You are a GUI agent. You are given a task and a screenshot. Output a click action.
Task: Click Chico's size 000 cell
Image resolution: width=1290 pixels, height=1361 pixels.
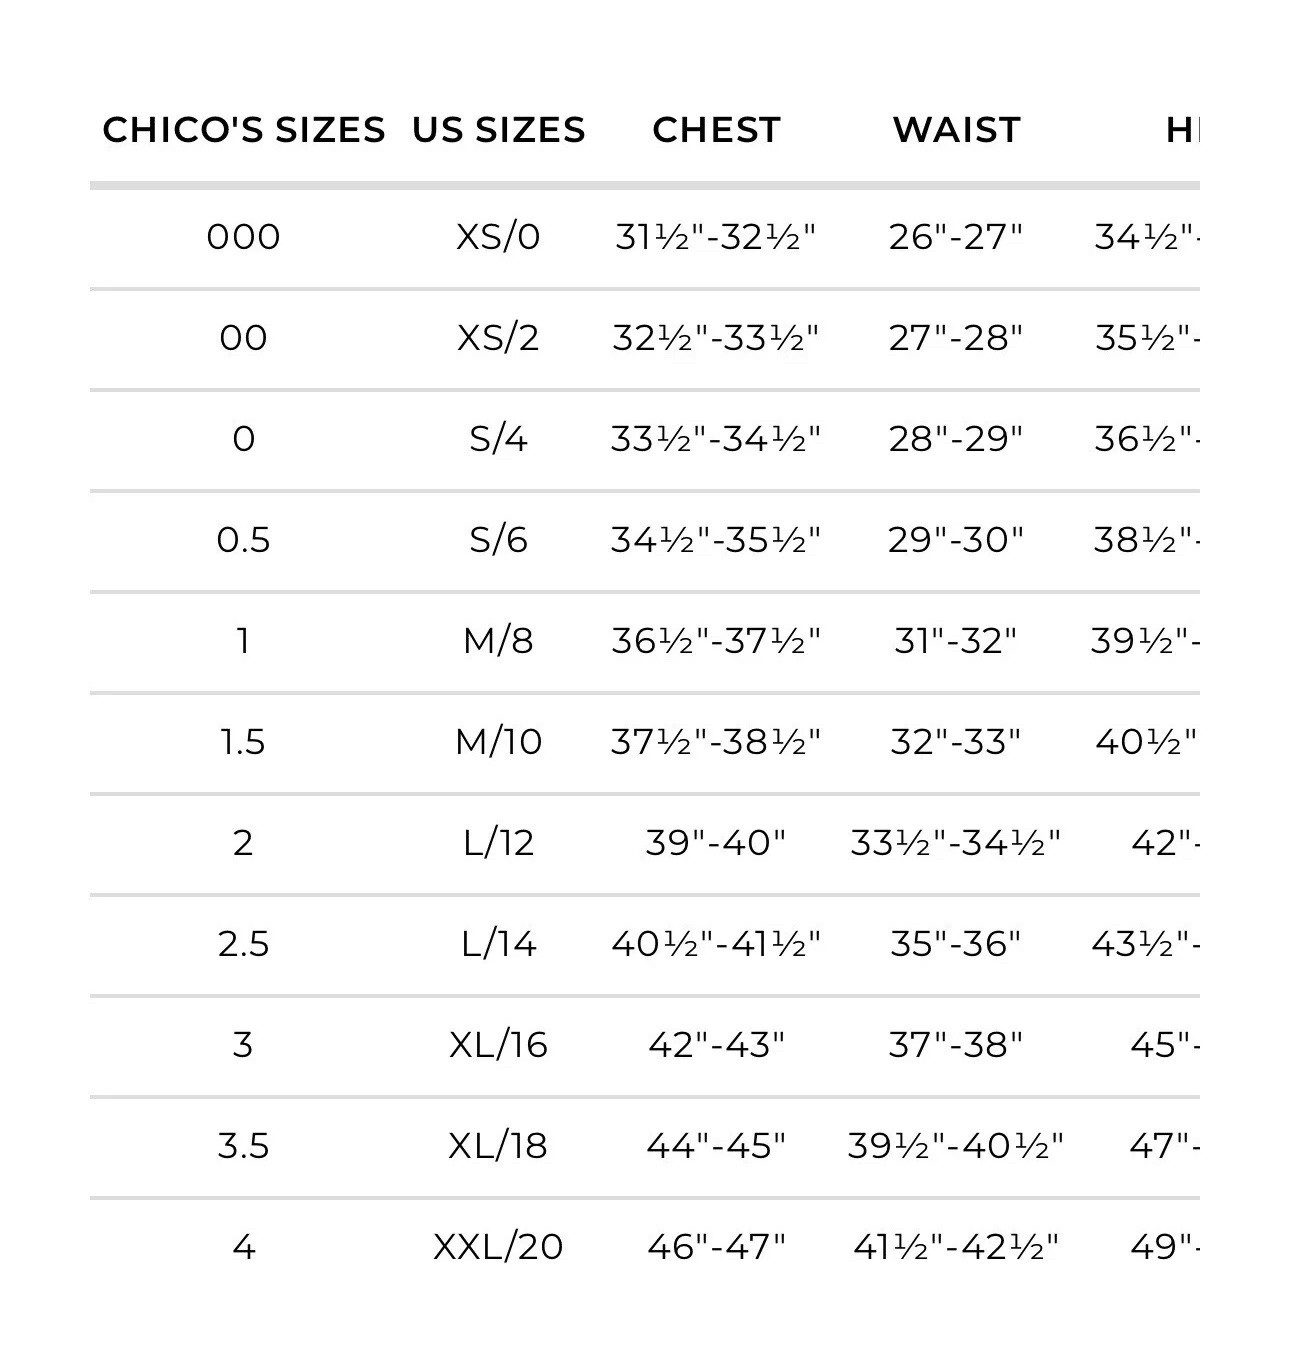243,237
